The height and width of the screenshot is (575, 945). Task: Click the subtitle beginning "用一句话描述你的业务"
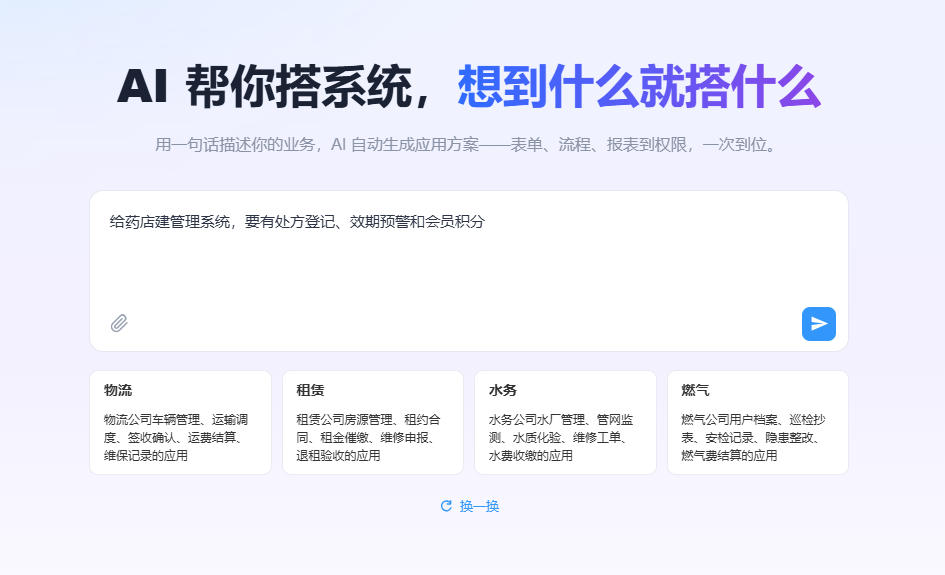coord(468,145)
